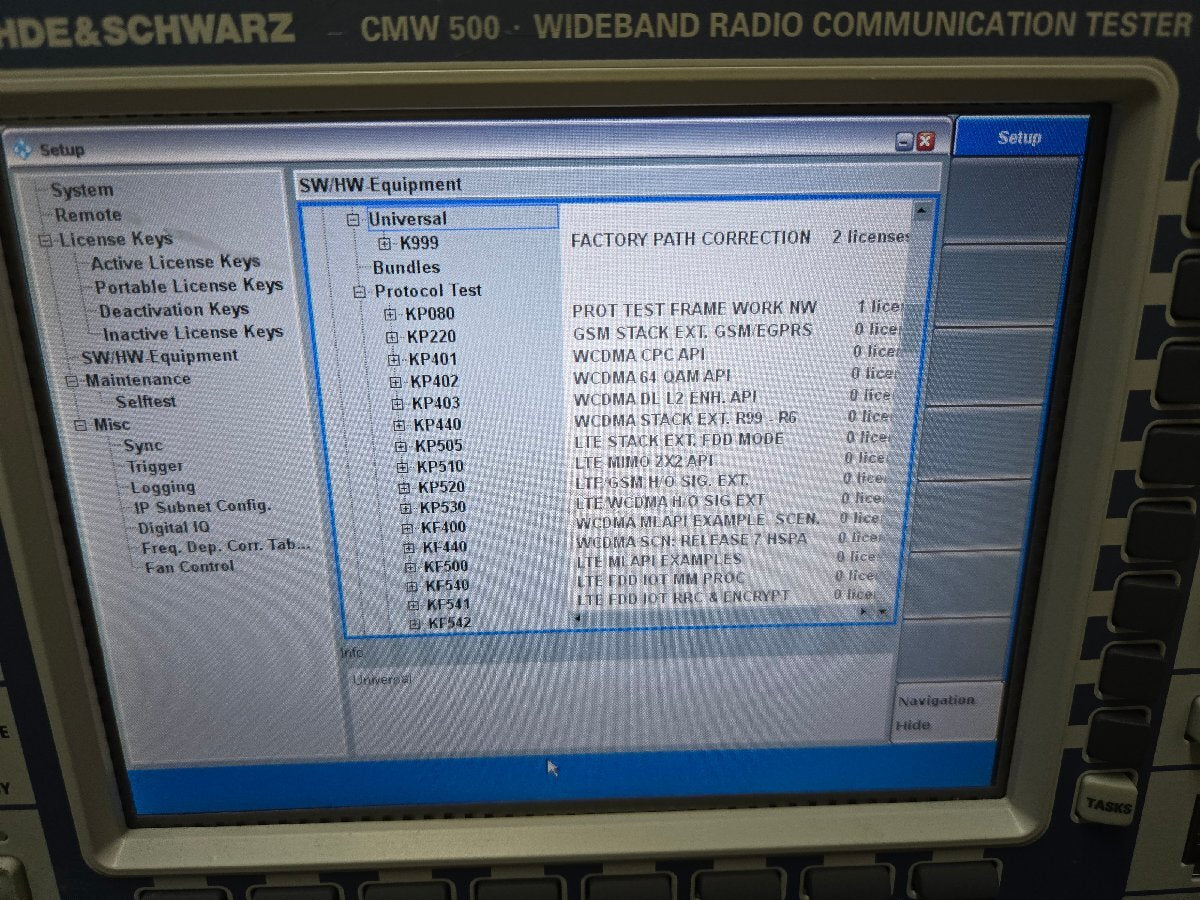Open Deactivation Keys
Image resolution: width=1200 pixels, height=900 pixels.
(x=174, y=309)
